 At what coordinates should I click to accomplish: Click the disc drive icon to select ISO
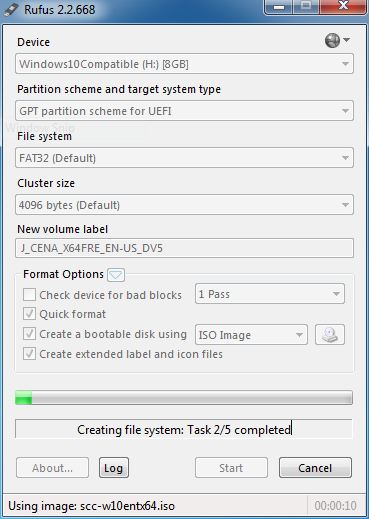pyautogui.click(x=330, y=334)
